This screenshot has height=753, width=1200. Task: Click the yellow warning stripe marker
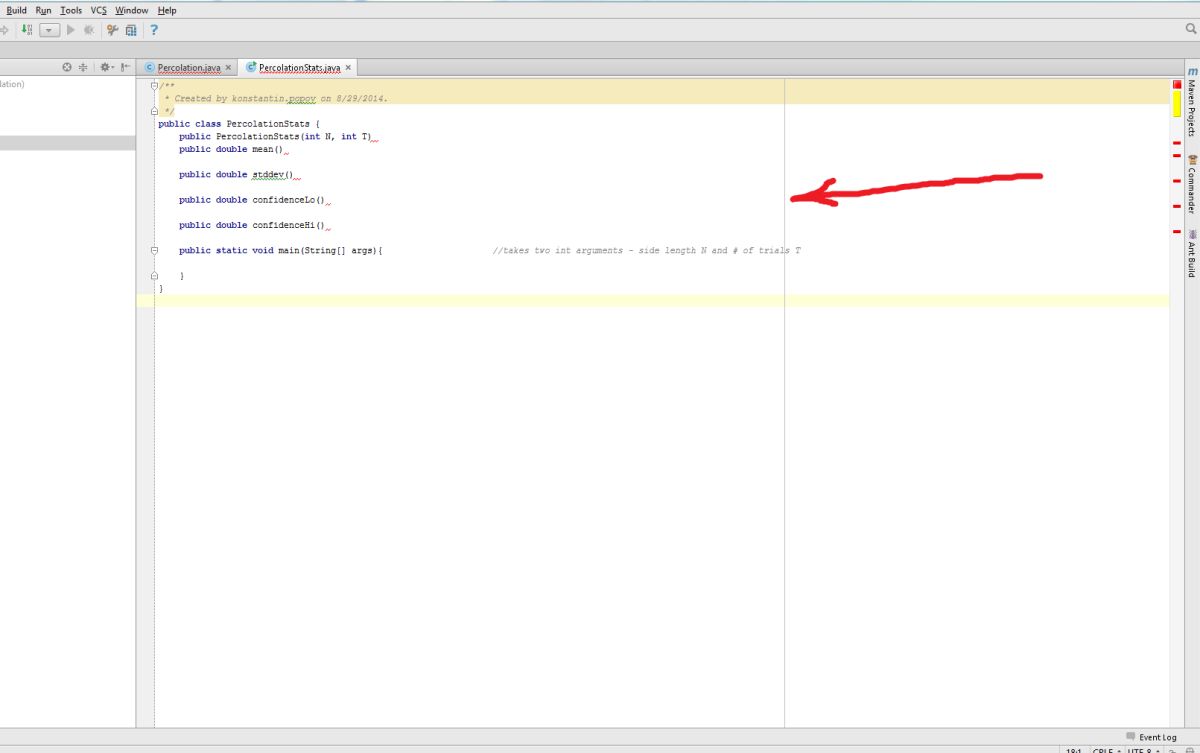click(x=1177, y=104)
